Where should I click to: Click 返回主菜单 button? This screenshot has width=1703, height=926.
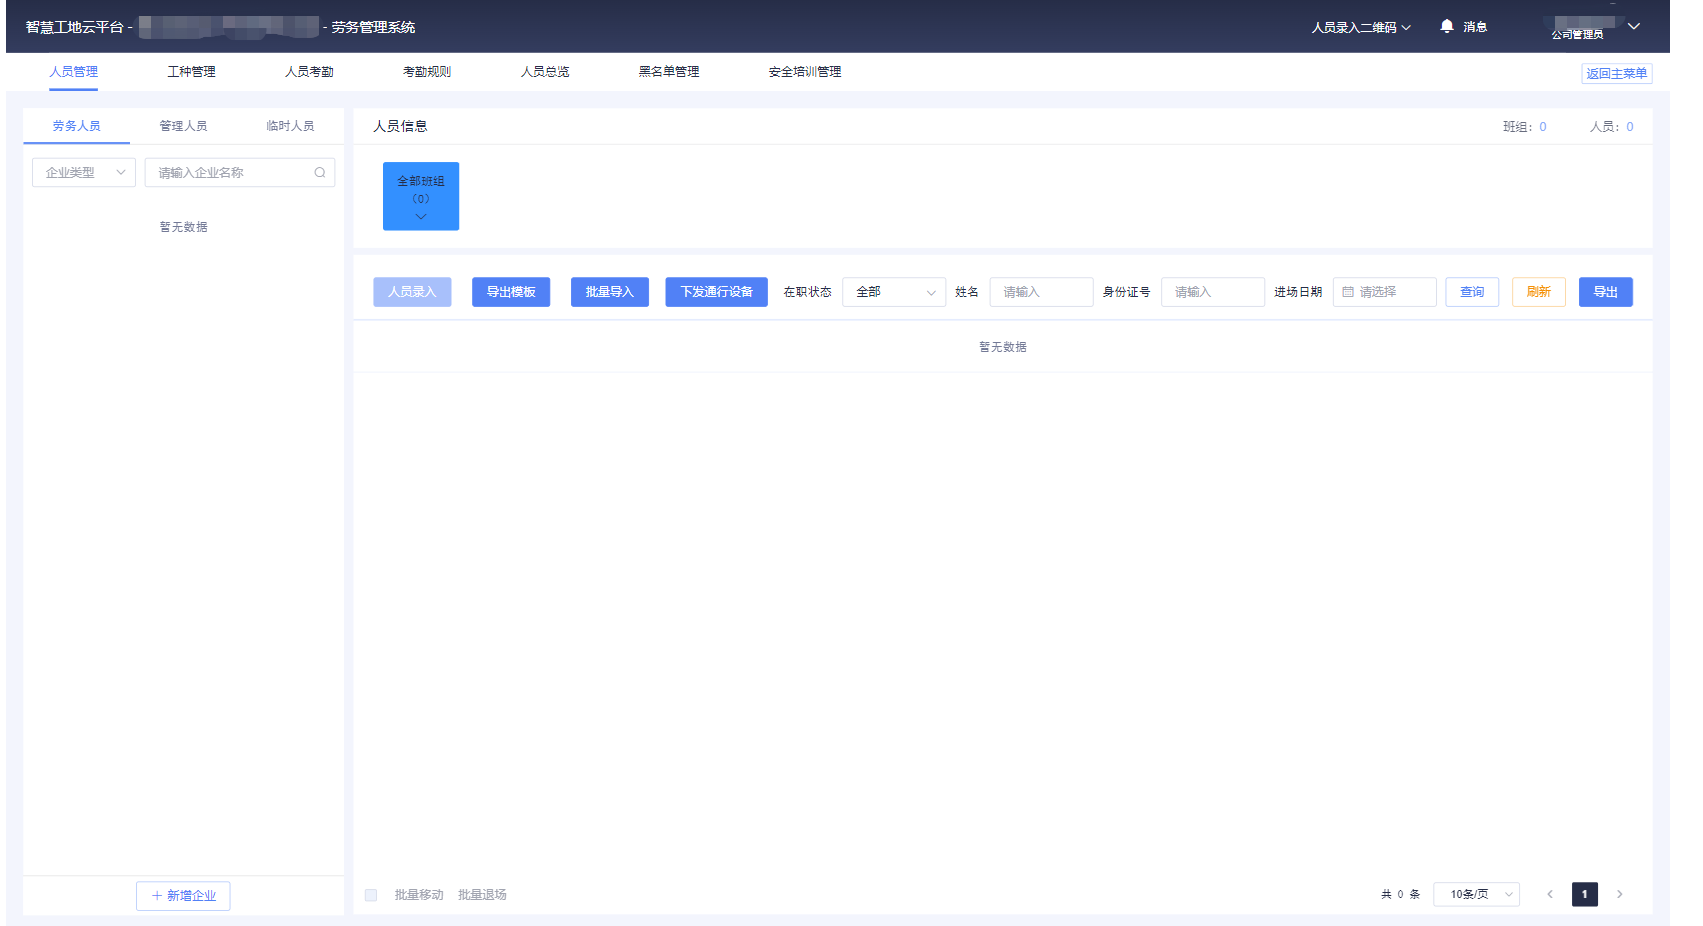coord(1616,73)
